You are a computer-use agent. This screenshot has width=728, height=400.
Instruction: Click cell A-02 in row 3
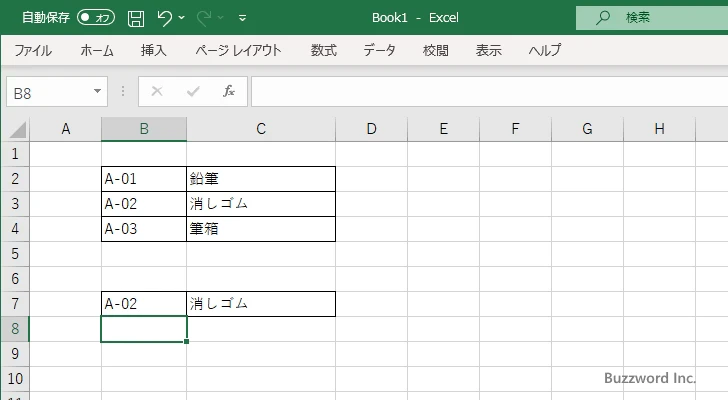pos(144,204)
